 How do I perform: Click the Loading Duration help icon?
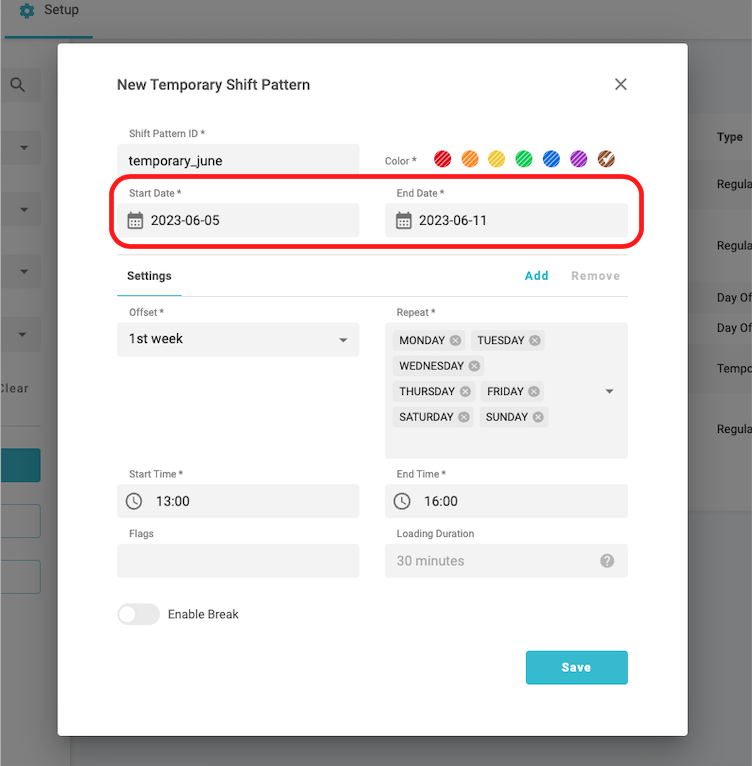click(607, 561)
